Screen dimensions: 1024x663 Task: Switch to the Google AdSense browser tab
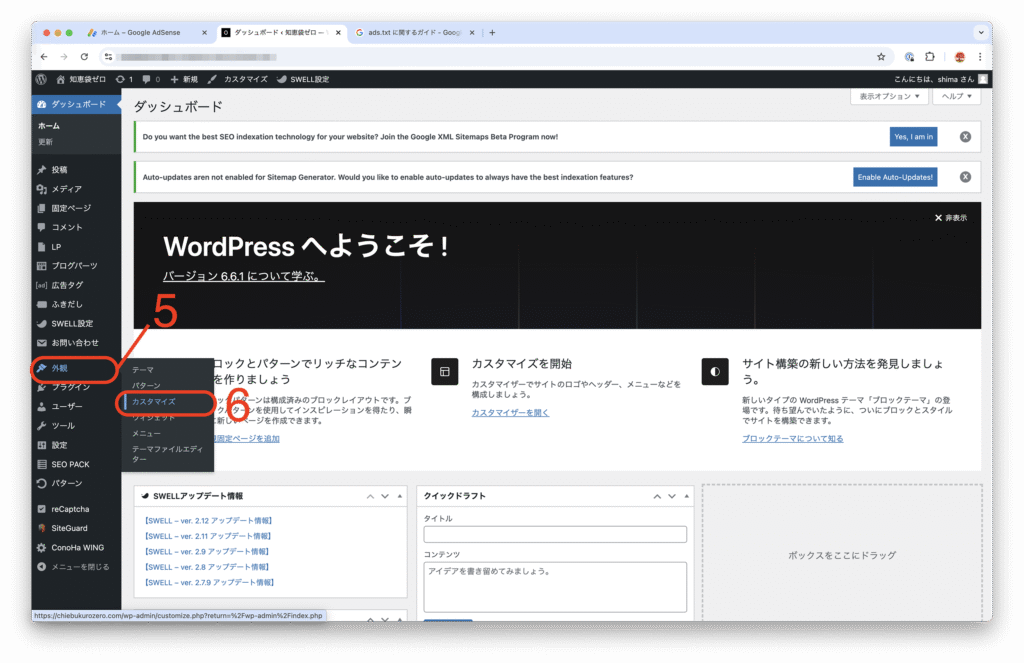(148, 33)
